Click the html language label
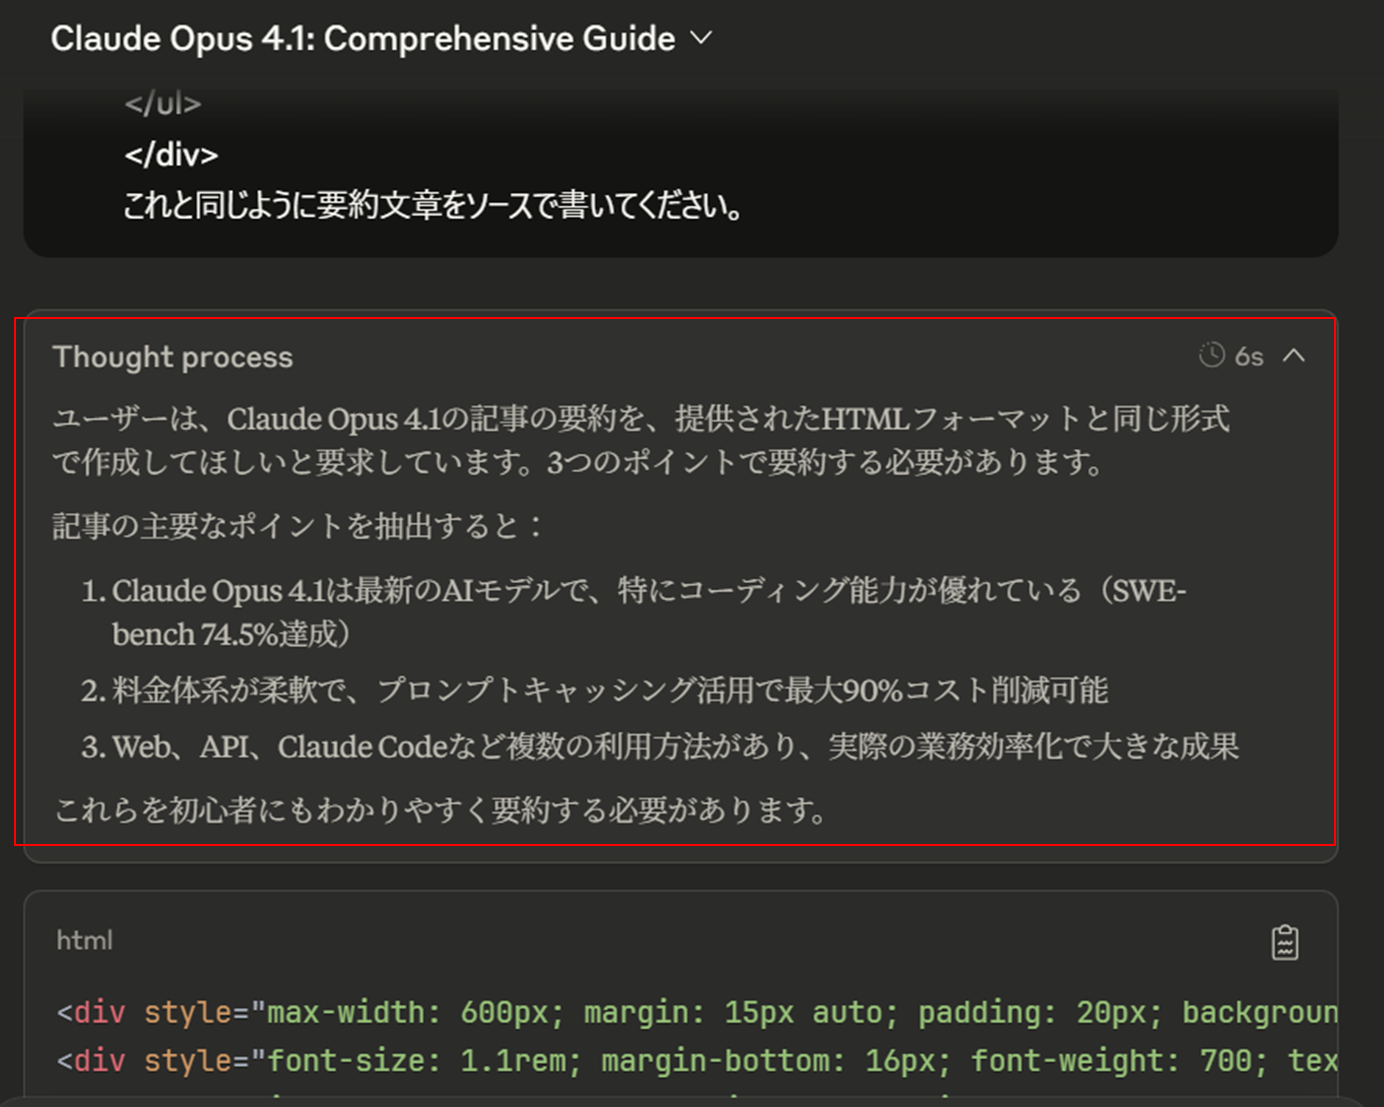Screen dimensions: 1384x1107 pos(85,940)
